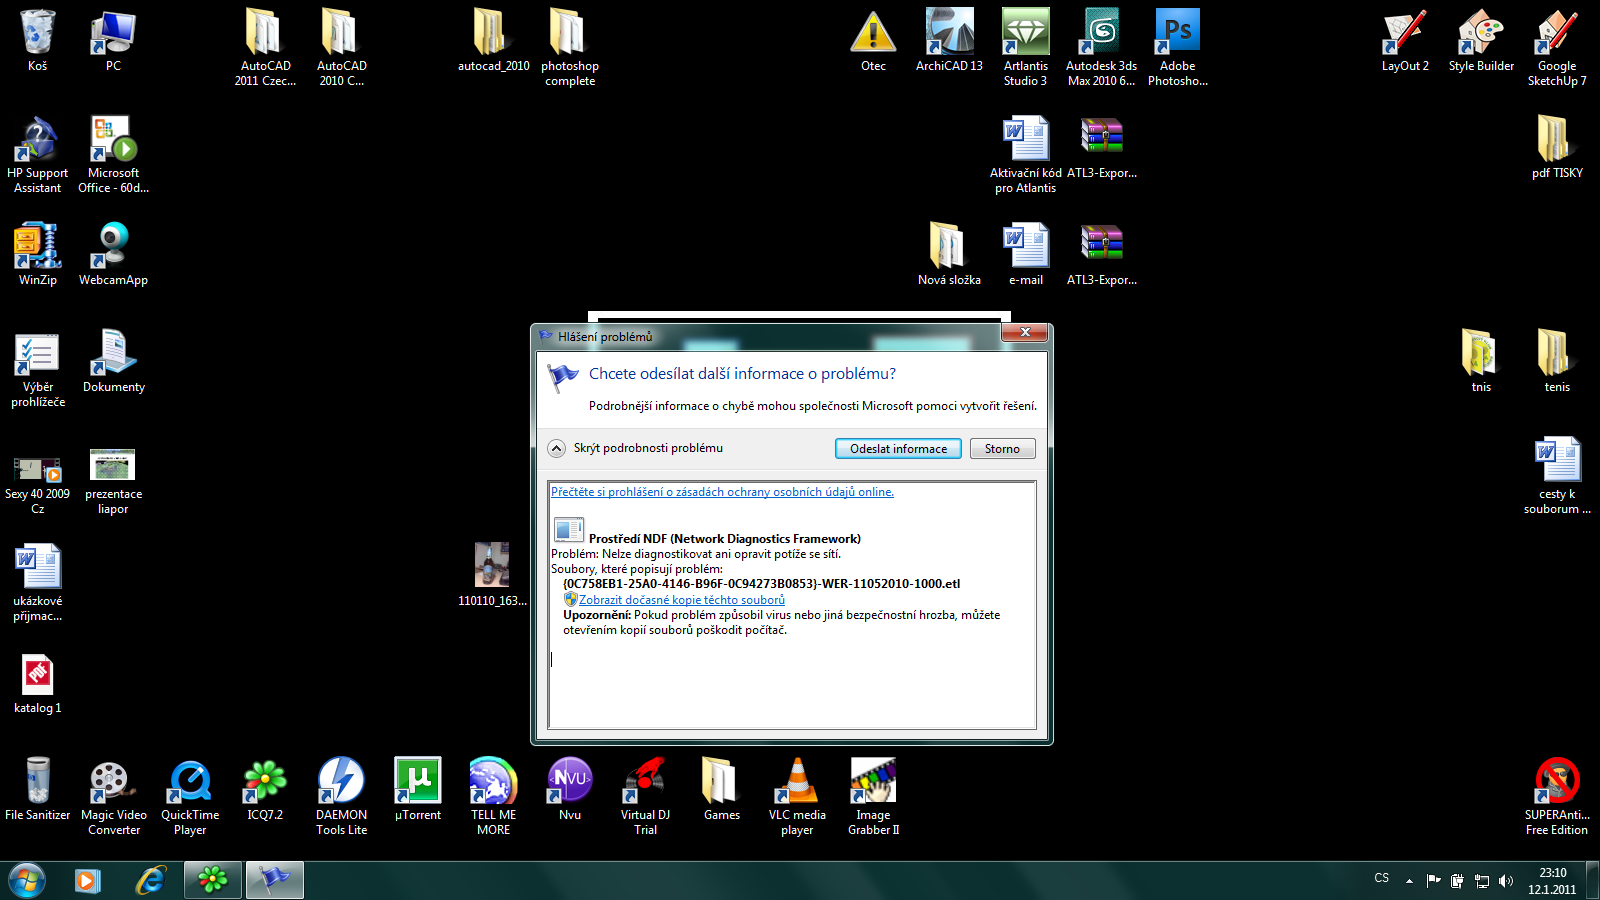Click the ICQ7.2 desktop icon
This screenshot has width=1600, height=900.
pyautogui.click(x=265, y=789)
